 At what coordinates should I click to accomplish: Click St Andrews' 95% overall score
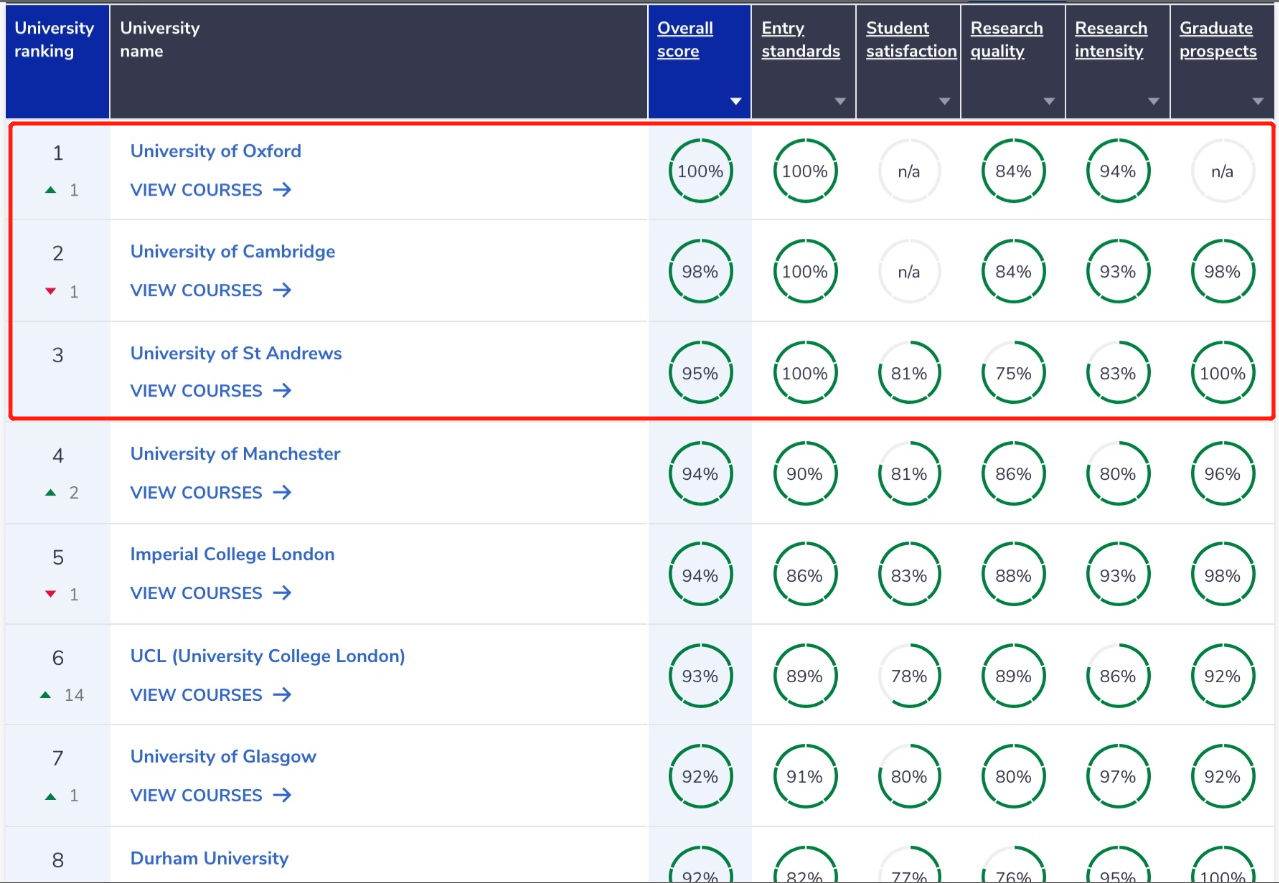700,373
